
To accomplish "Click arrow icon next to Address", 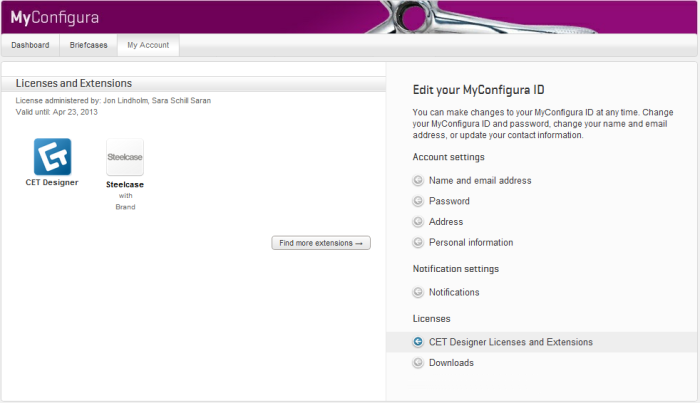I will pyautogui.click(x=418, y=222).
